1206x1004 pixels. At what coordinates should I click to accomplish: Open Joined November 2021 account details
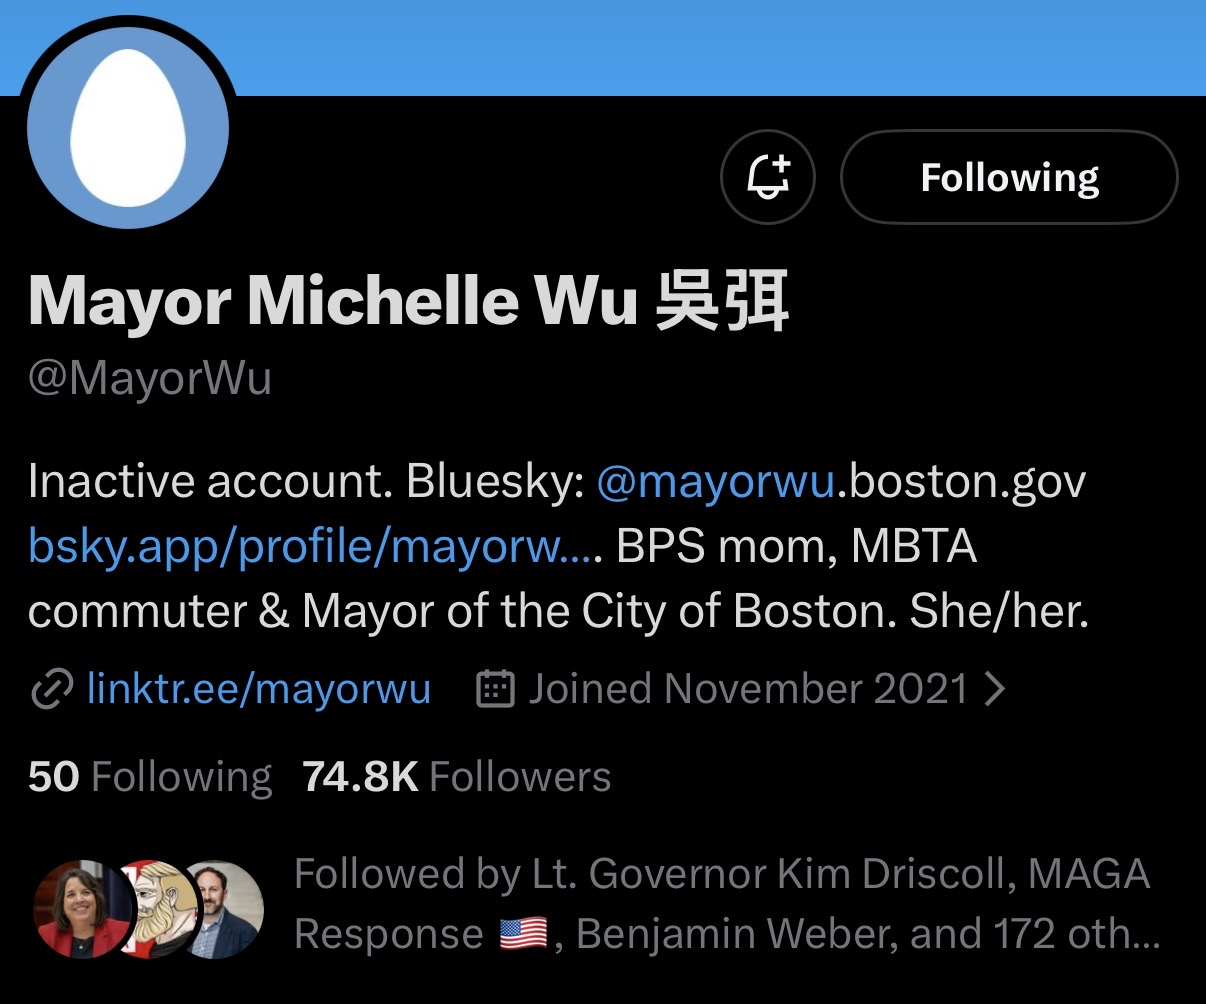coord(748,689)
